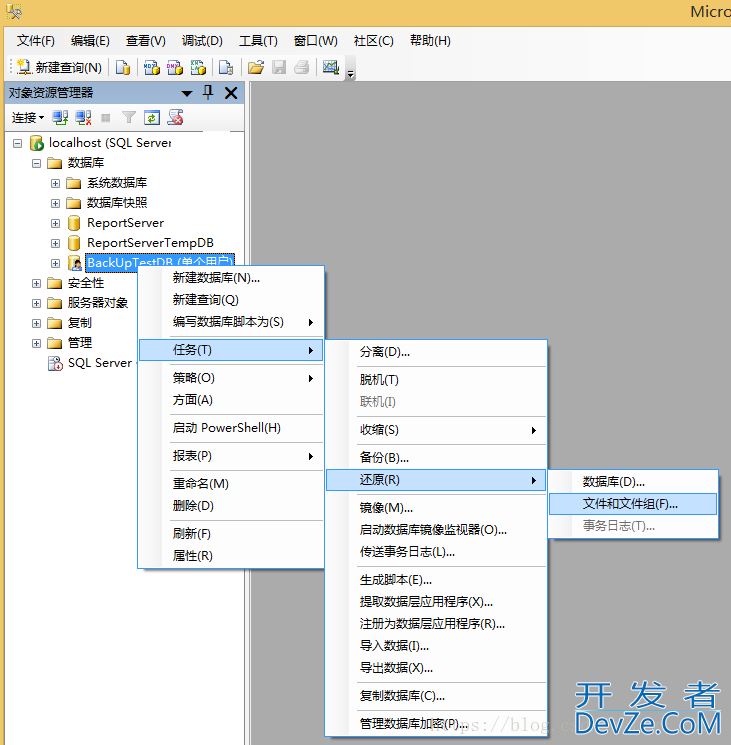Screen dimensions: 731x745
Task: Open the Object Explorer window position dropdown arrow
Action: click(x=187, y=93)
